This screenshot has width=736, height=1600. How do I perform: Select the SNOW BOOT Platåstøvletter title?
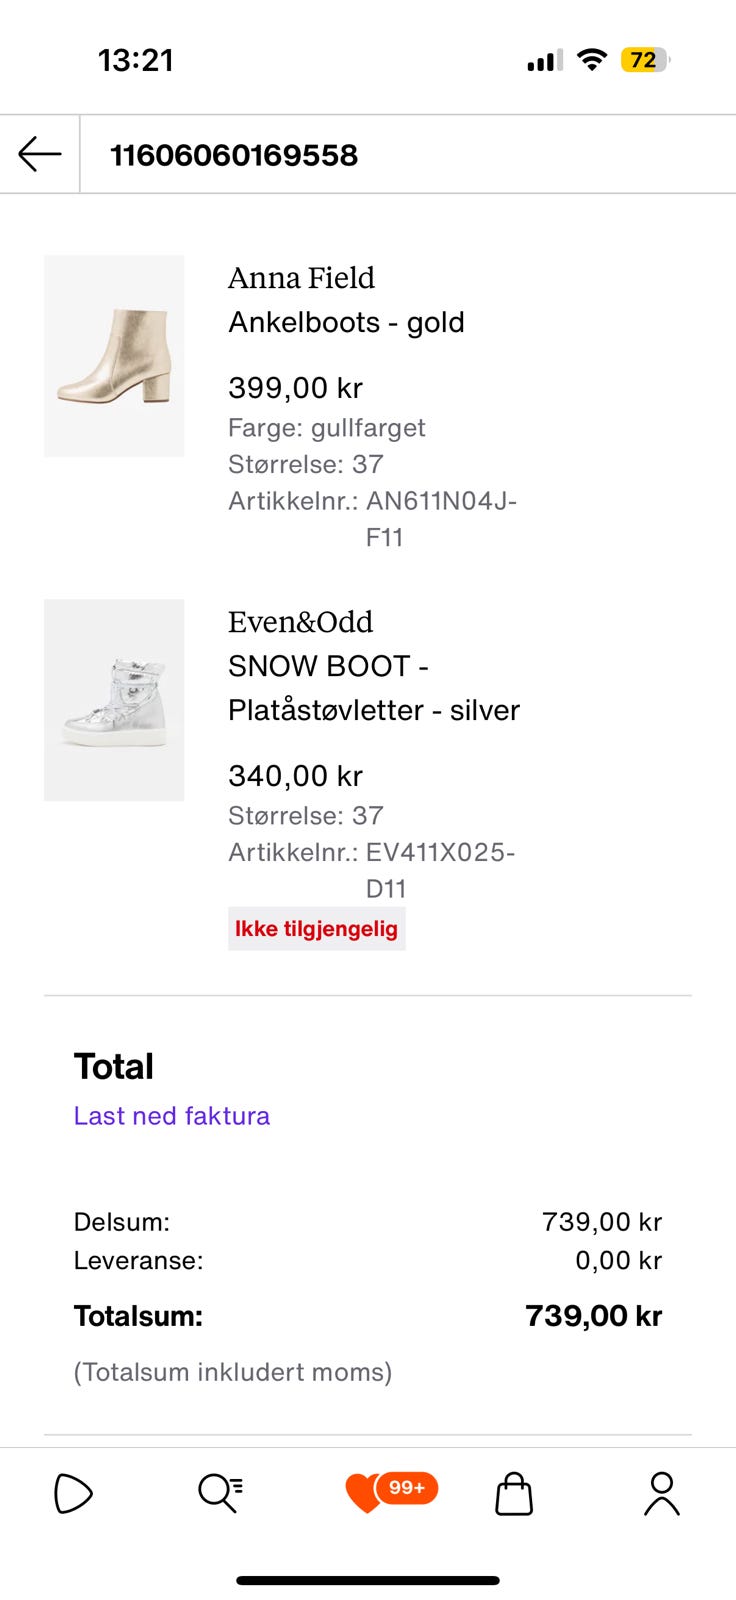(374, 688)
